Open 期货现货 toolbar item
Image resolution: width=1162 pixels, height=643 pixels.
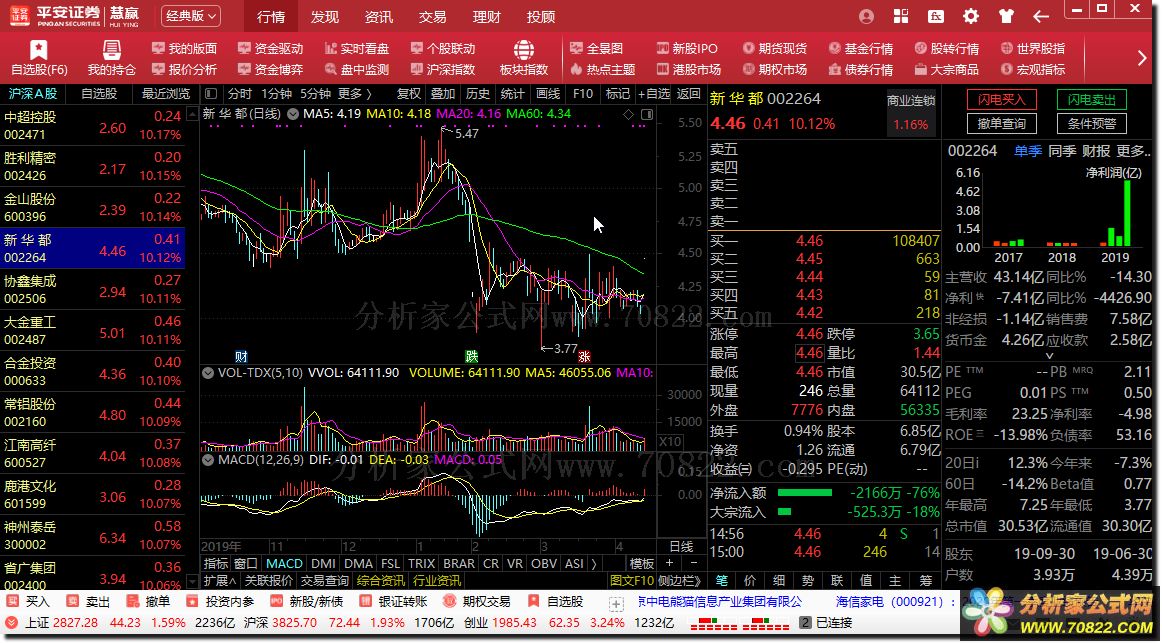click(774, 48)
